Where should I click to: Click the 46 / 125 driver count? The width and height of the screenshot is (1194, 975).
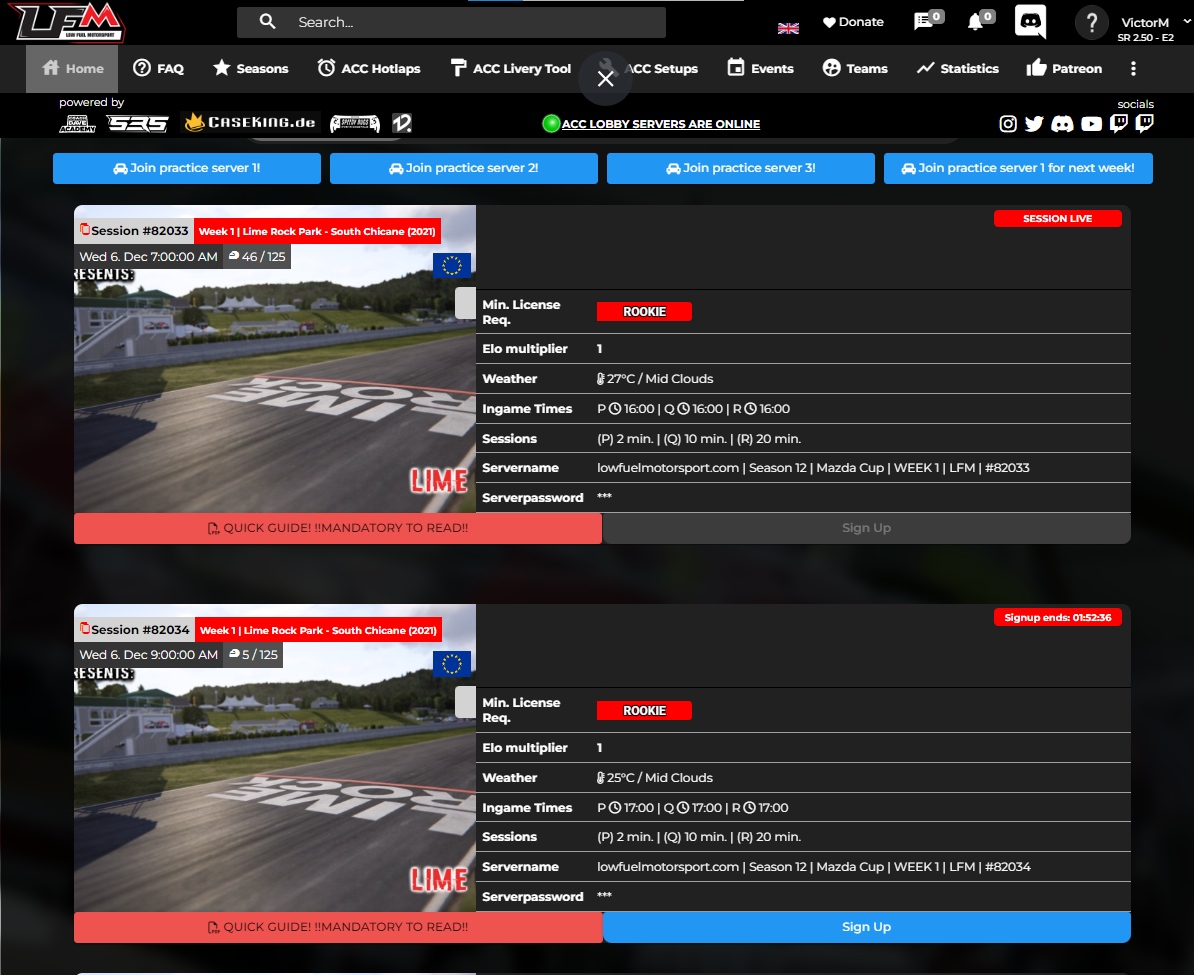(x=257, y=257)
